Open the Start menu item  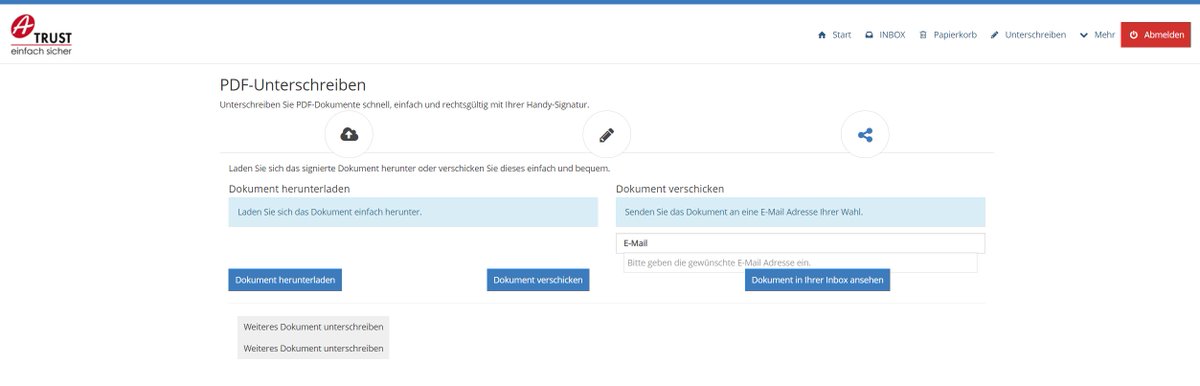(x=834, y=35)
